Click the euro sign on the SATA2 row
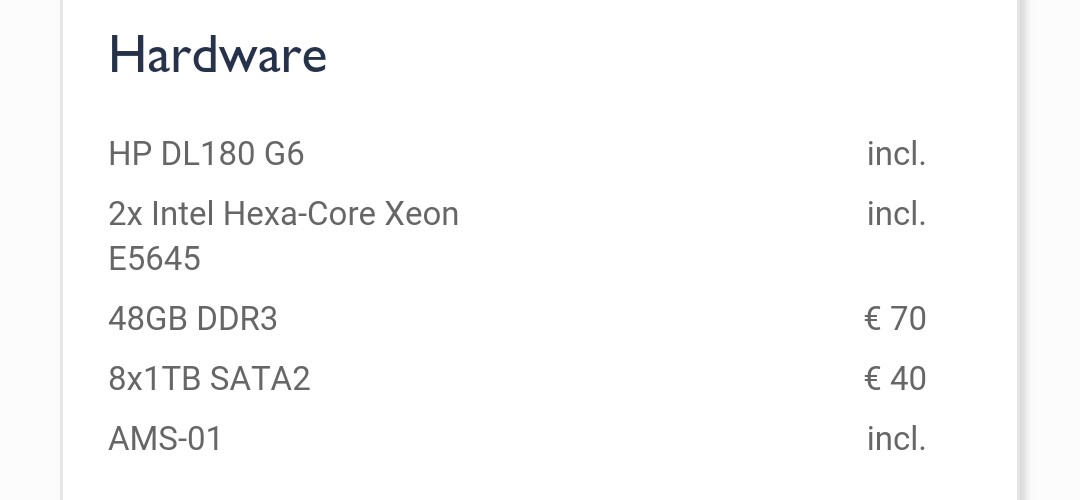The height and width of the screenshot is (500, 1080). (872, 379)
